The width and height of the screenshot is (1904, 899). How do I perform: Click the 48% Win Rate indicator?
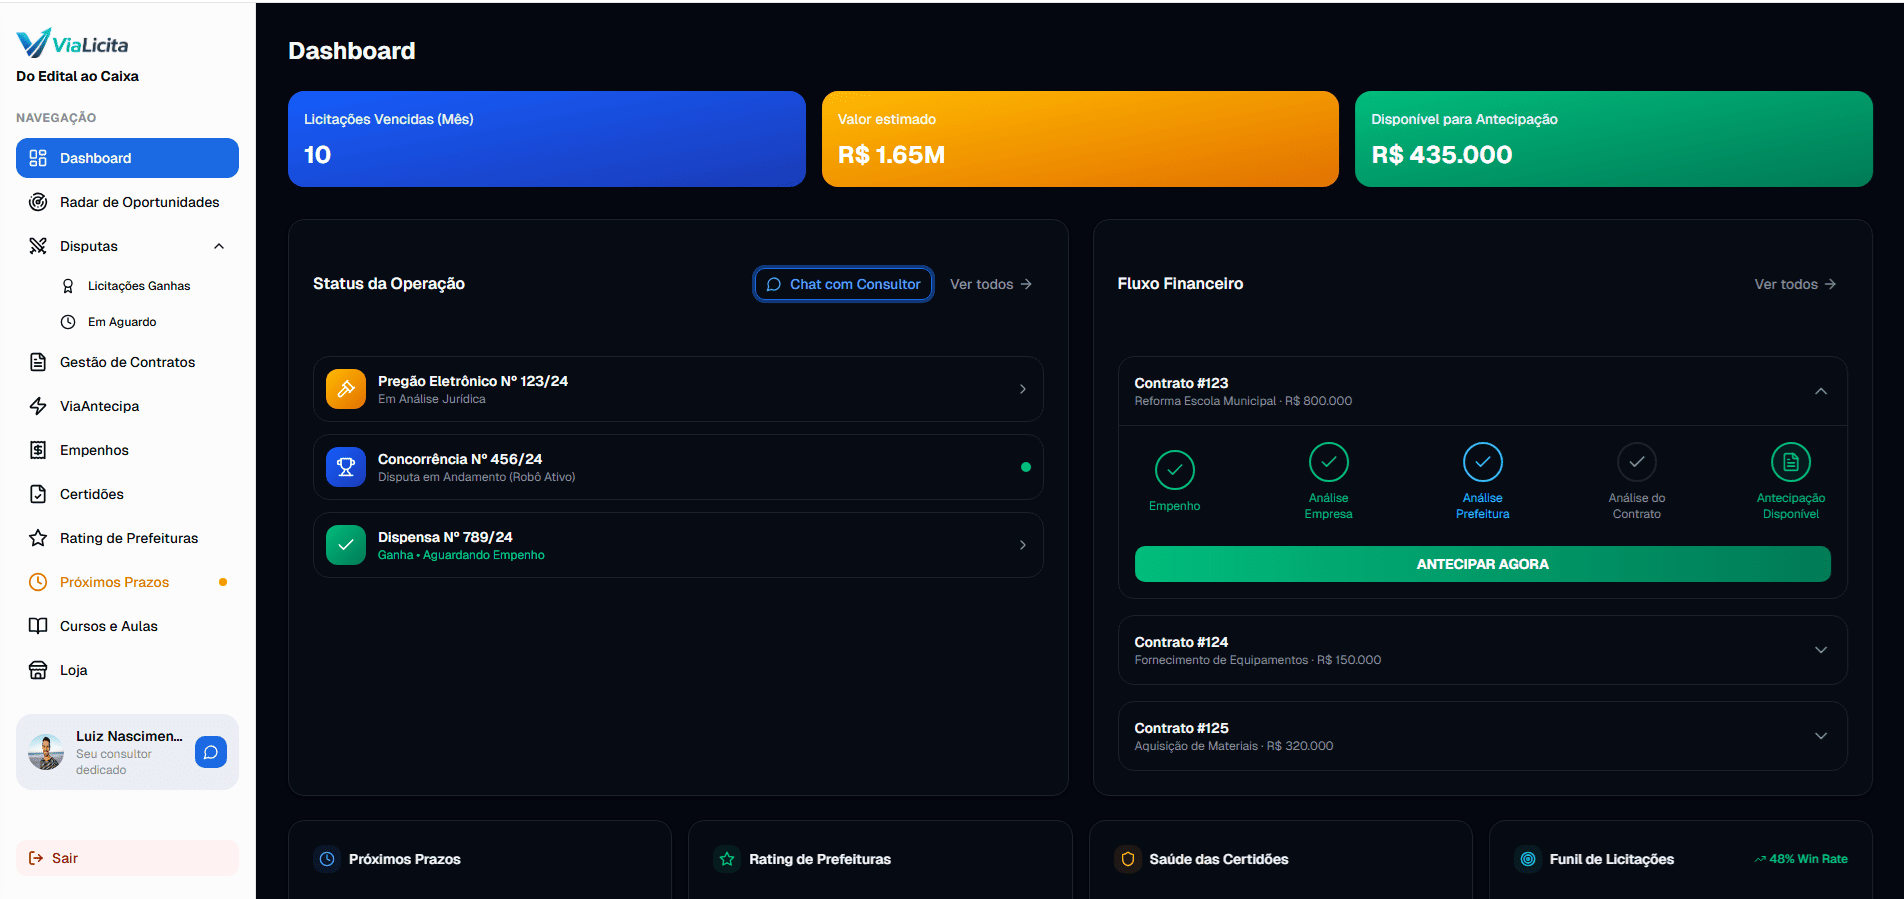point(1801,859)
